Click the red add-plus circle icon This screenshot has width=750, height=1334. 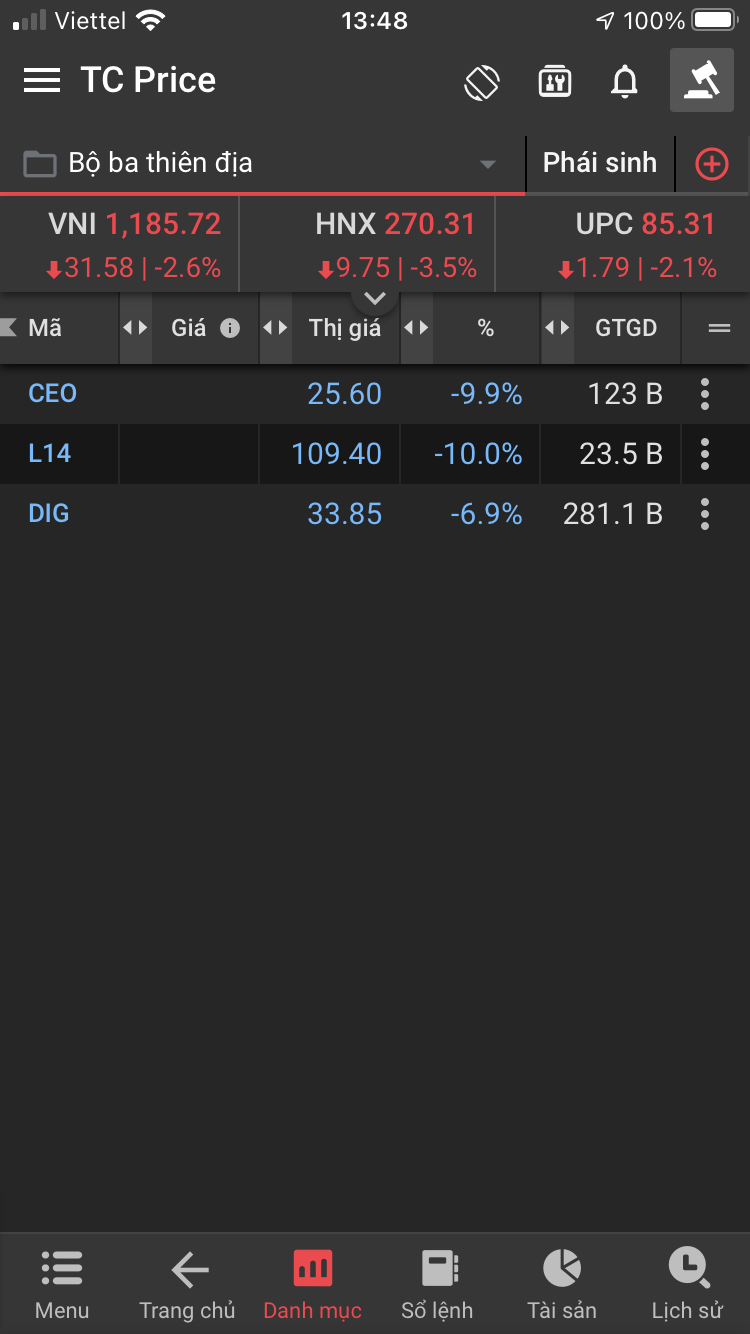coord(711,164)
